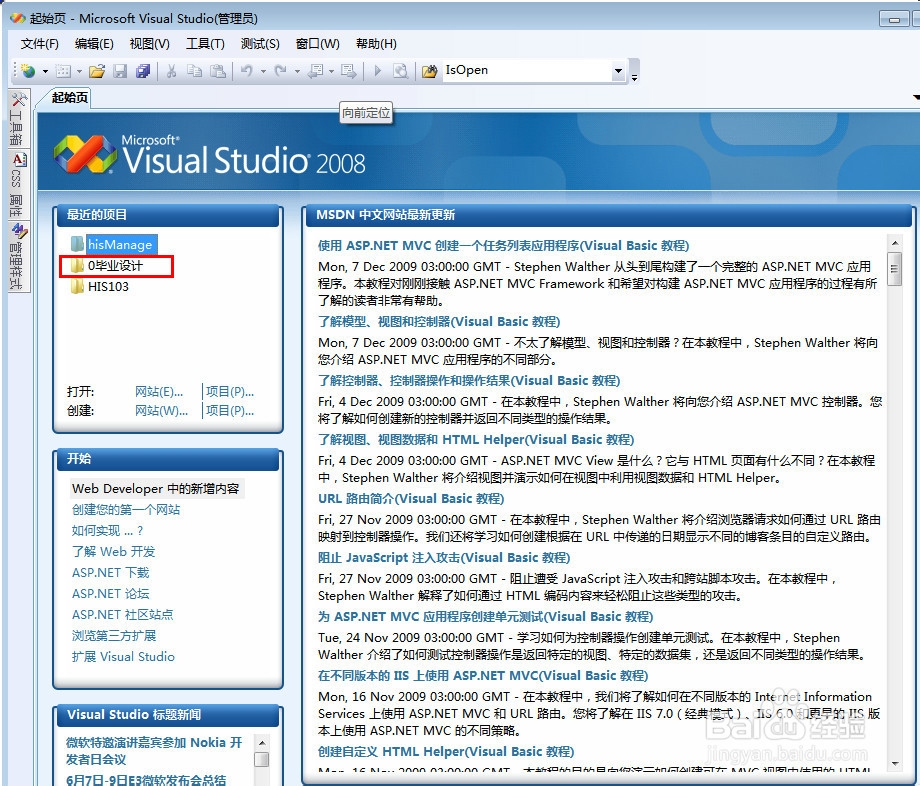
Task: Open the ASP.NET 论坛 link
Action: (110, 594)
